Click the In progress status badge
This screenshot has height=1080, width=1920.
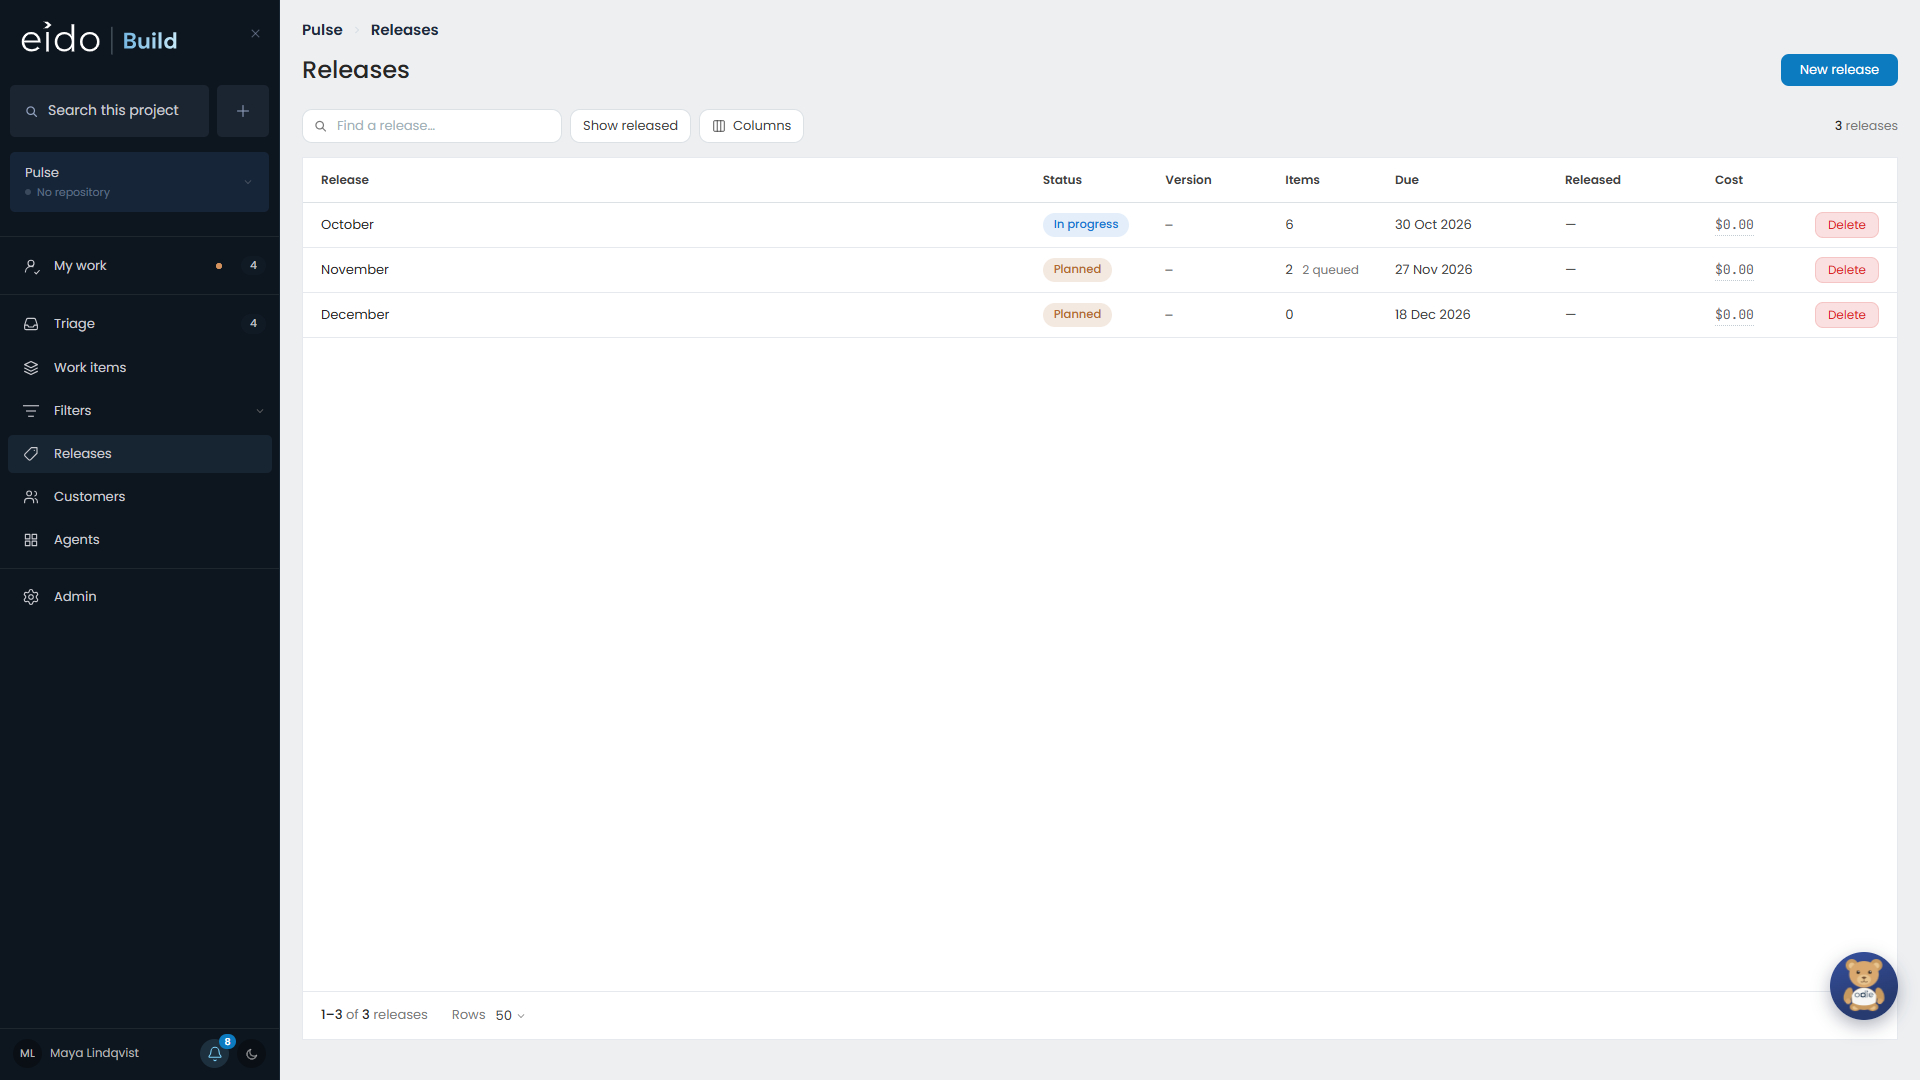[1085, 225]
